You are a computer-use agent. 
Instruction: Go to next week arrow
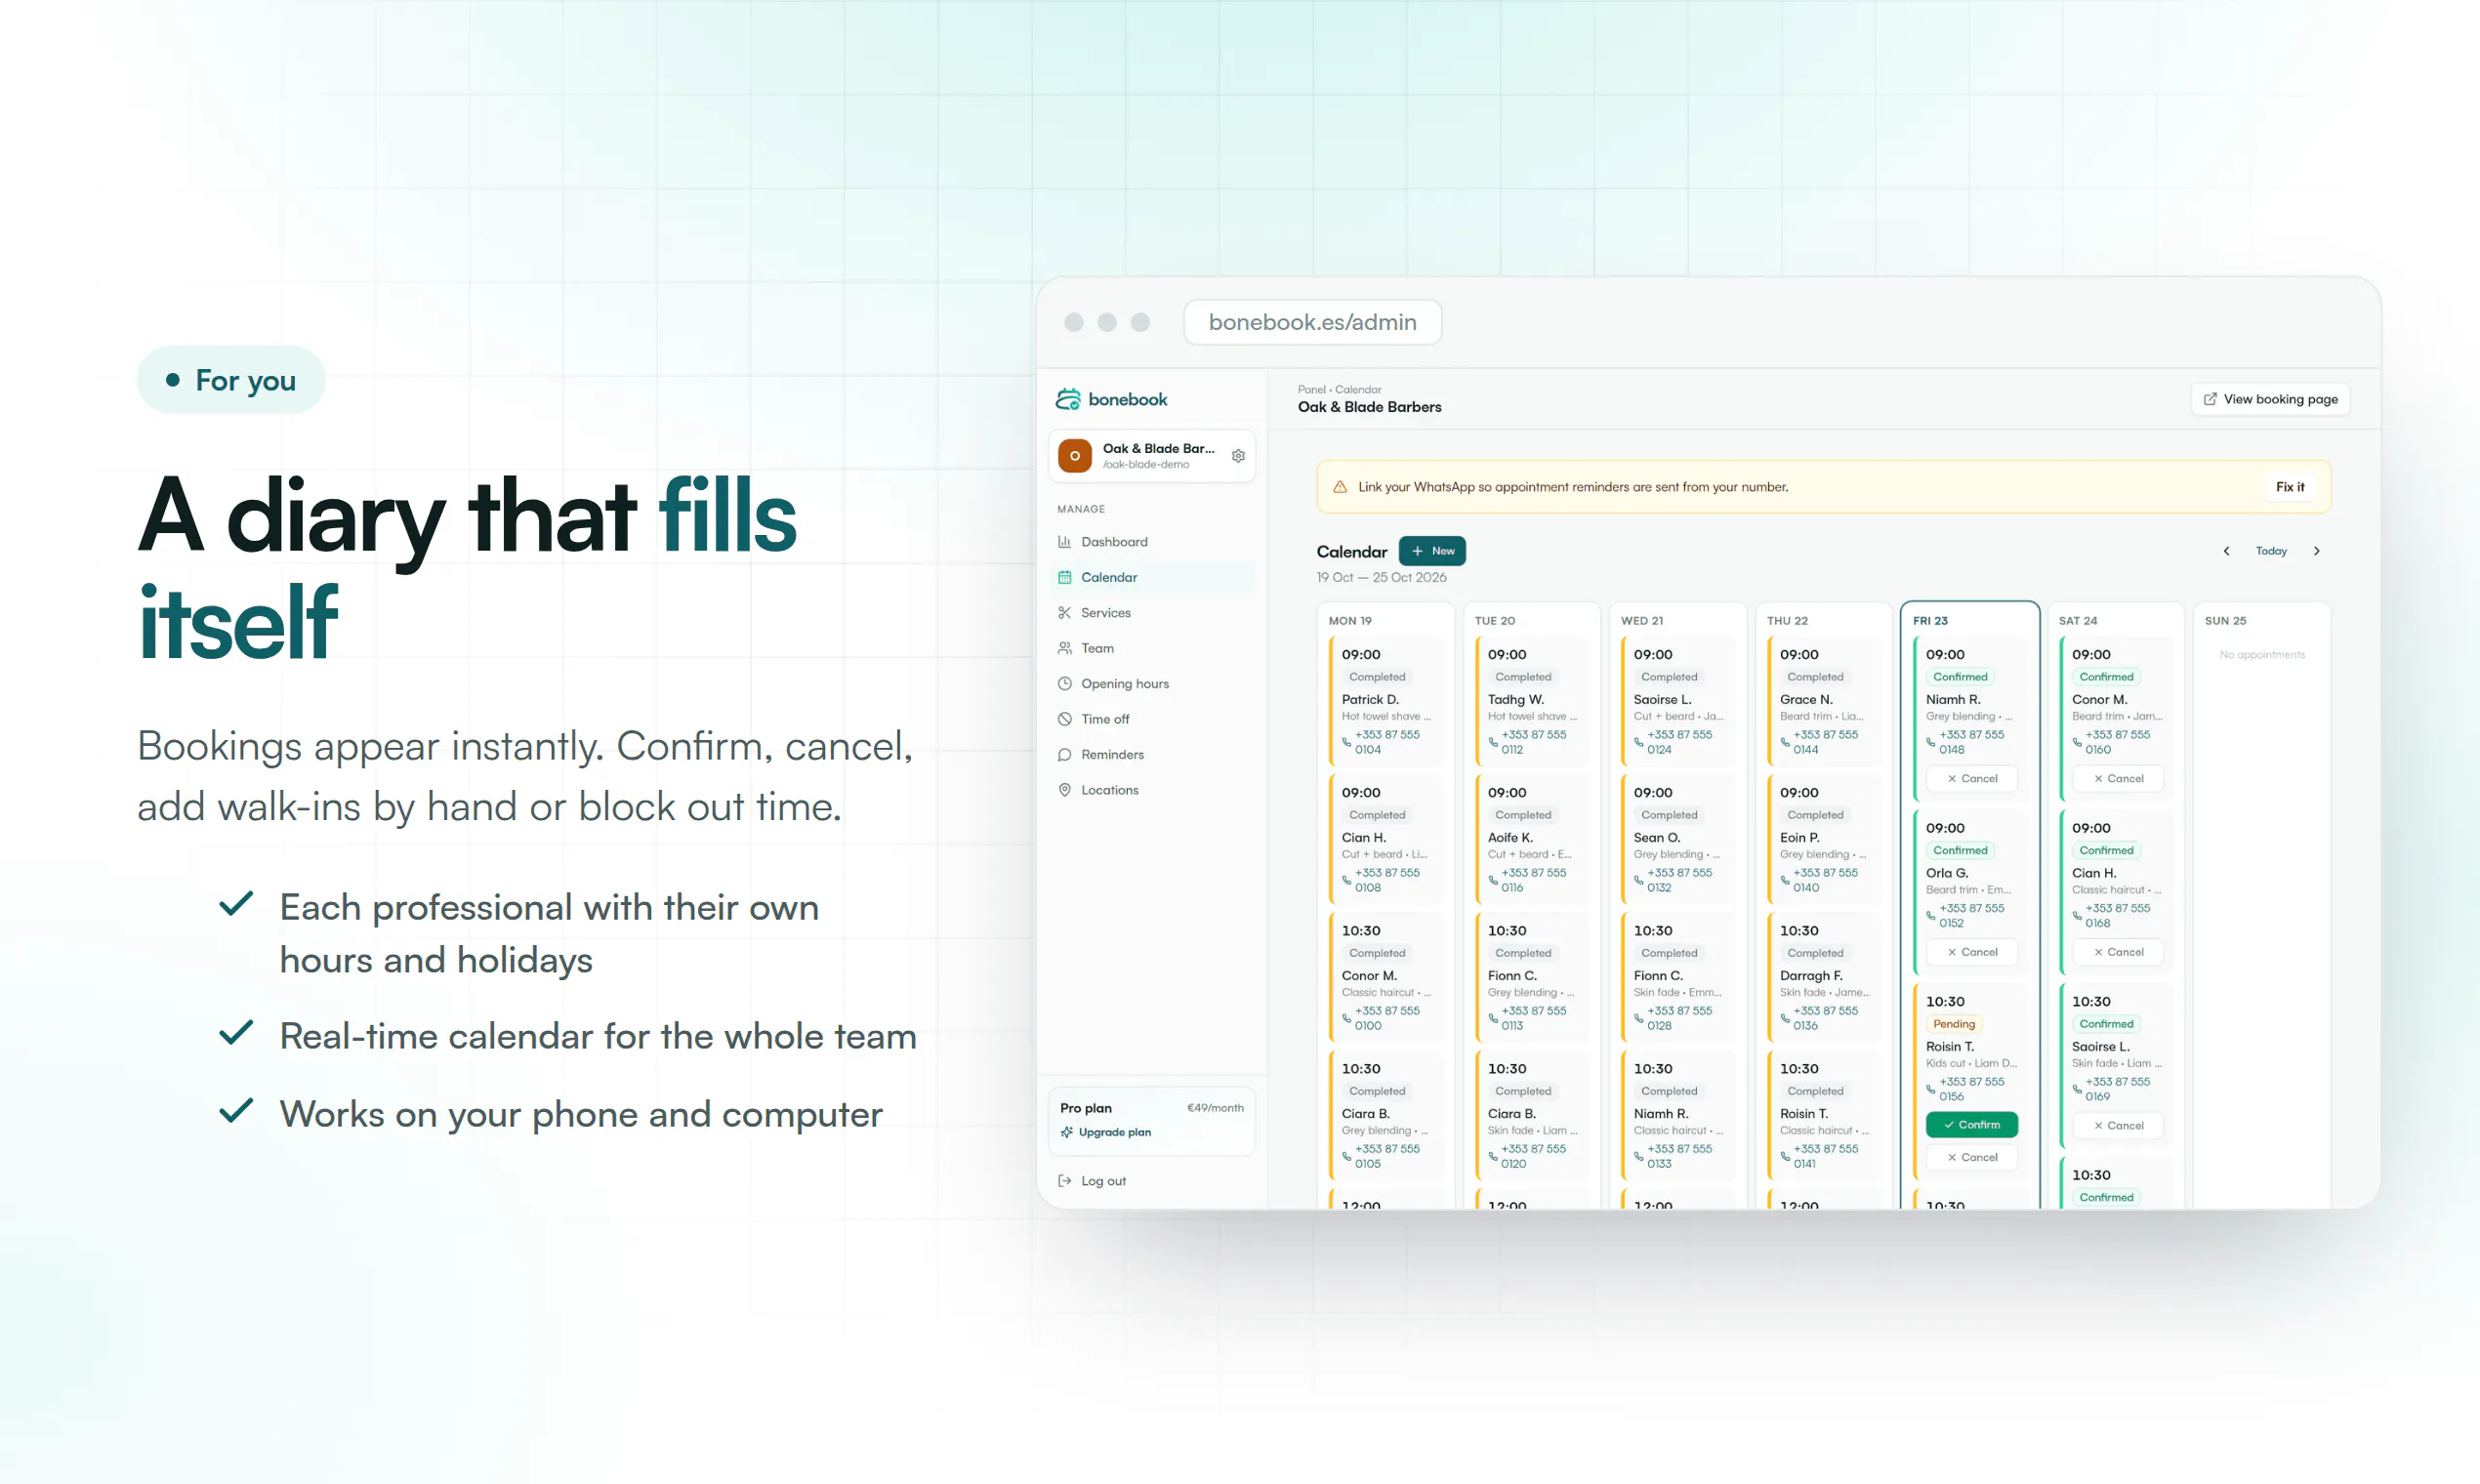pos(2316,551)
